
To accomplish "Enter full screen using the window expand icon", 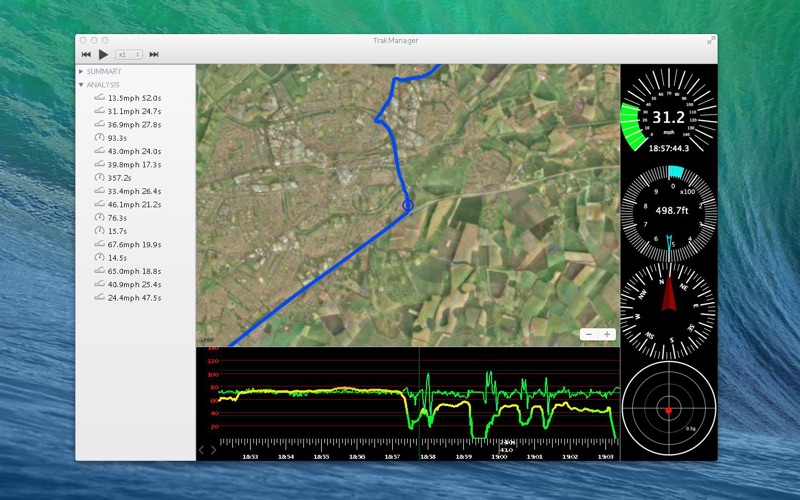I will coord(711,40).
